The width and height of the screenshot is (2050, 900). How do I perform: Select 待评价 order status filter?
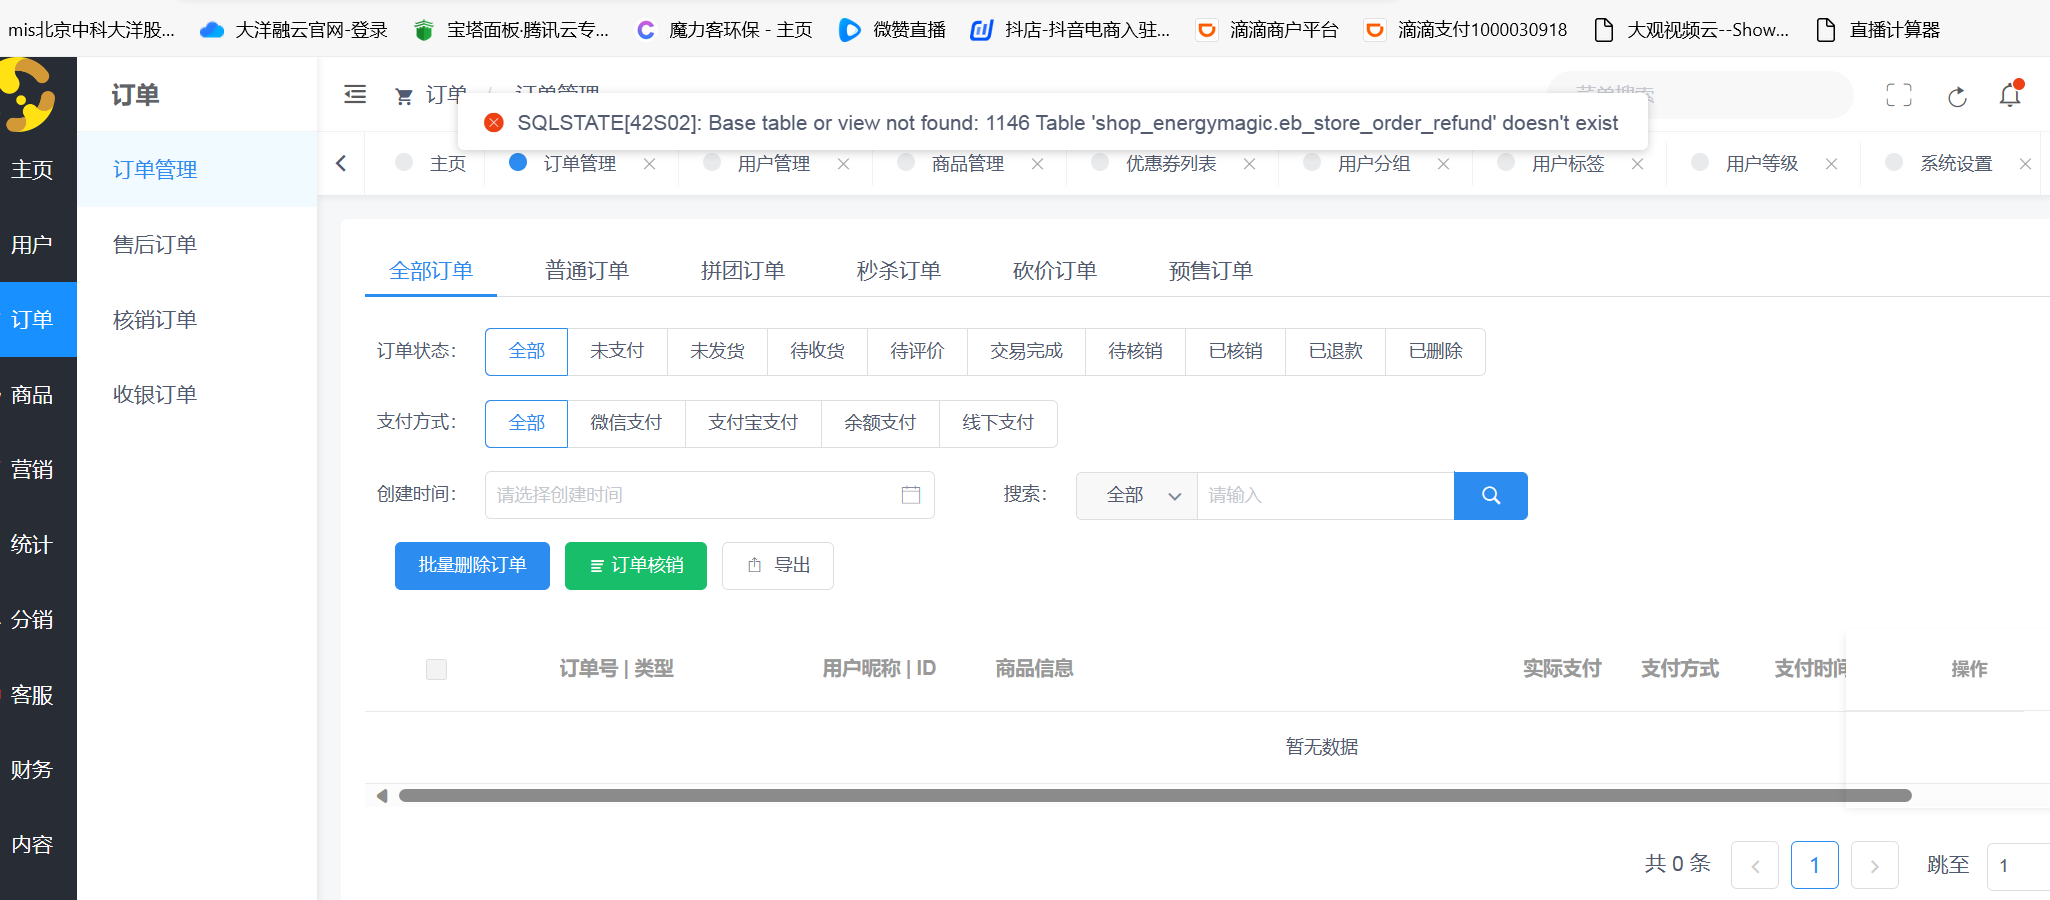coord(917,352)
